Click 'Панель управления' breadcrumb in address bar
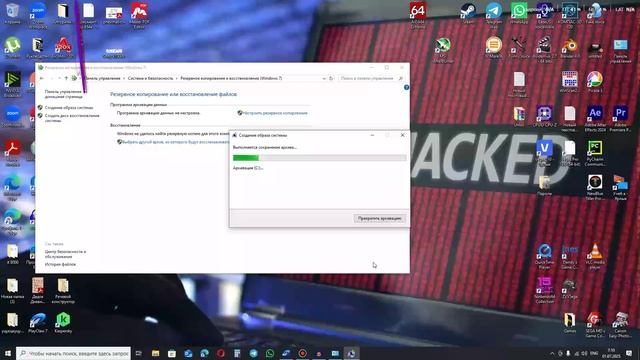The image size is (640, 360). tap(103, 78)
